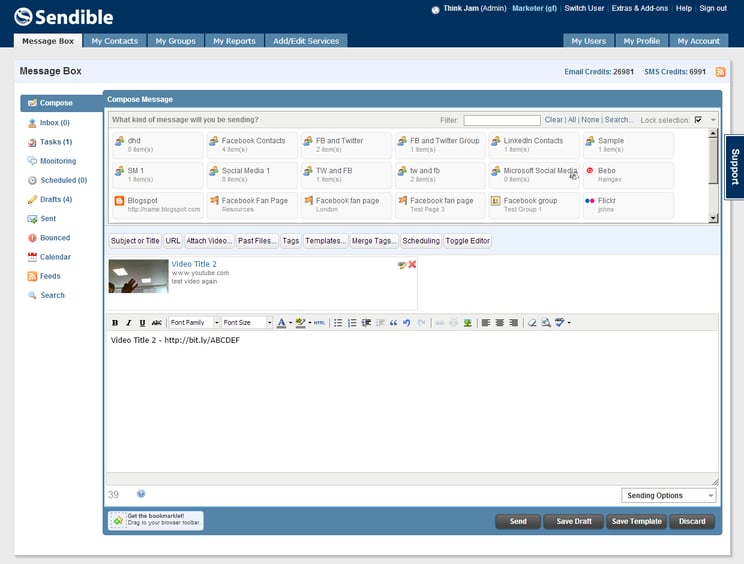Viewport: 744px width, 564px height.
Task: Open the My Profile tab
Action: coord(642,41)
